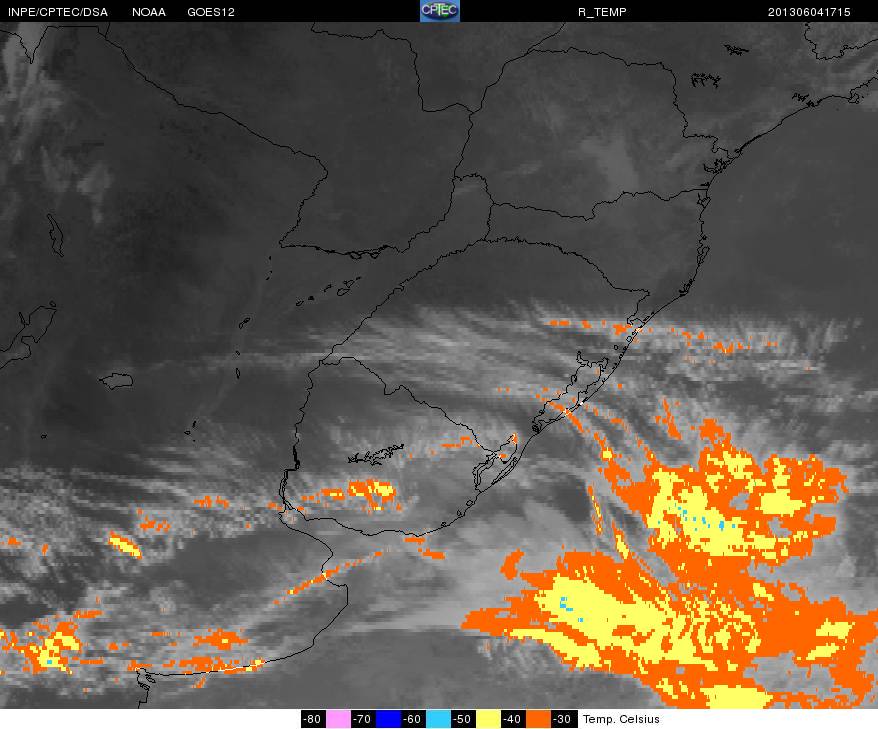Select the -30 legend value

tap(563, 719)
